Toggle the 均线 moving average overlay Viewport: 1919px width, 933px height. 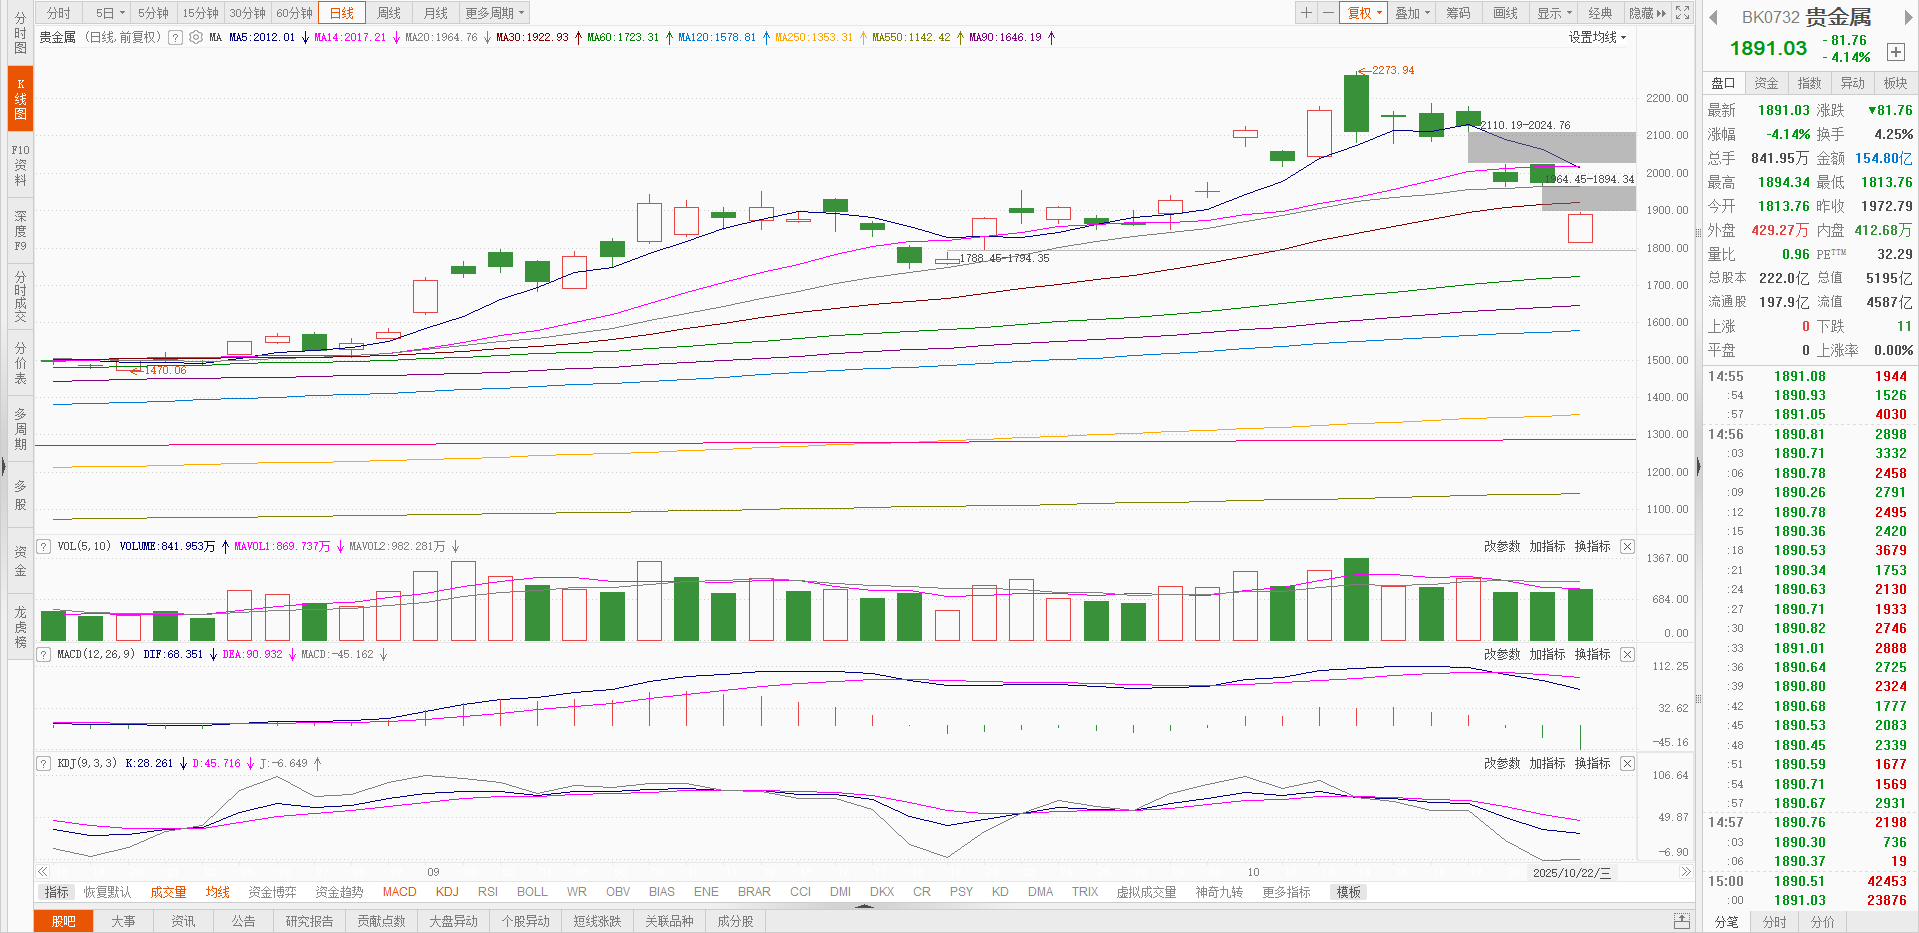pos(217,892)
